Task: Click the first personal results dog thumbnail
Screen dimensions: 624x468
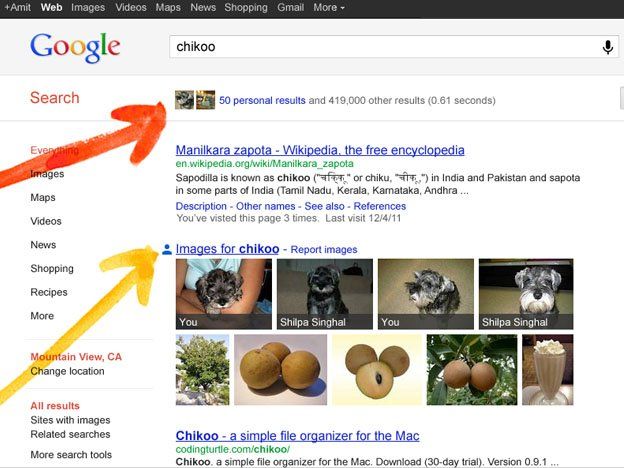Action: (184, 100)
